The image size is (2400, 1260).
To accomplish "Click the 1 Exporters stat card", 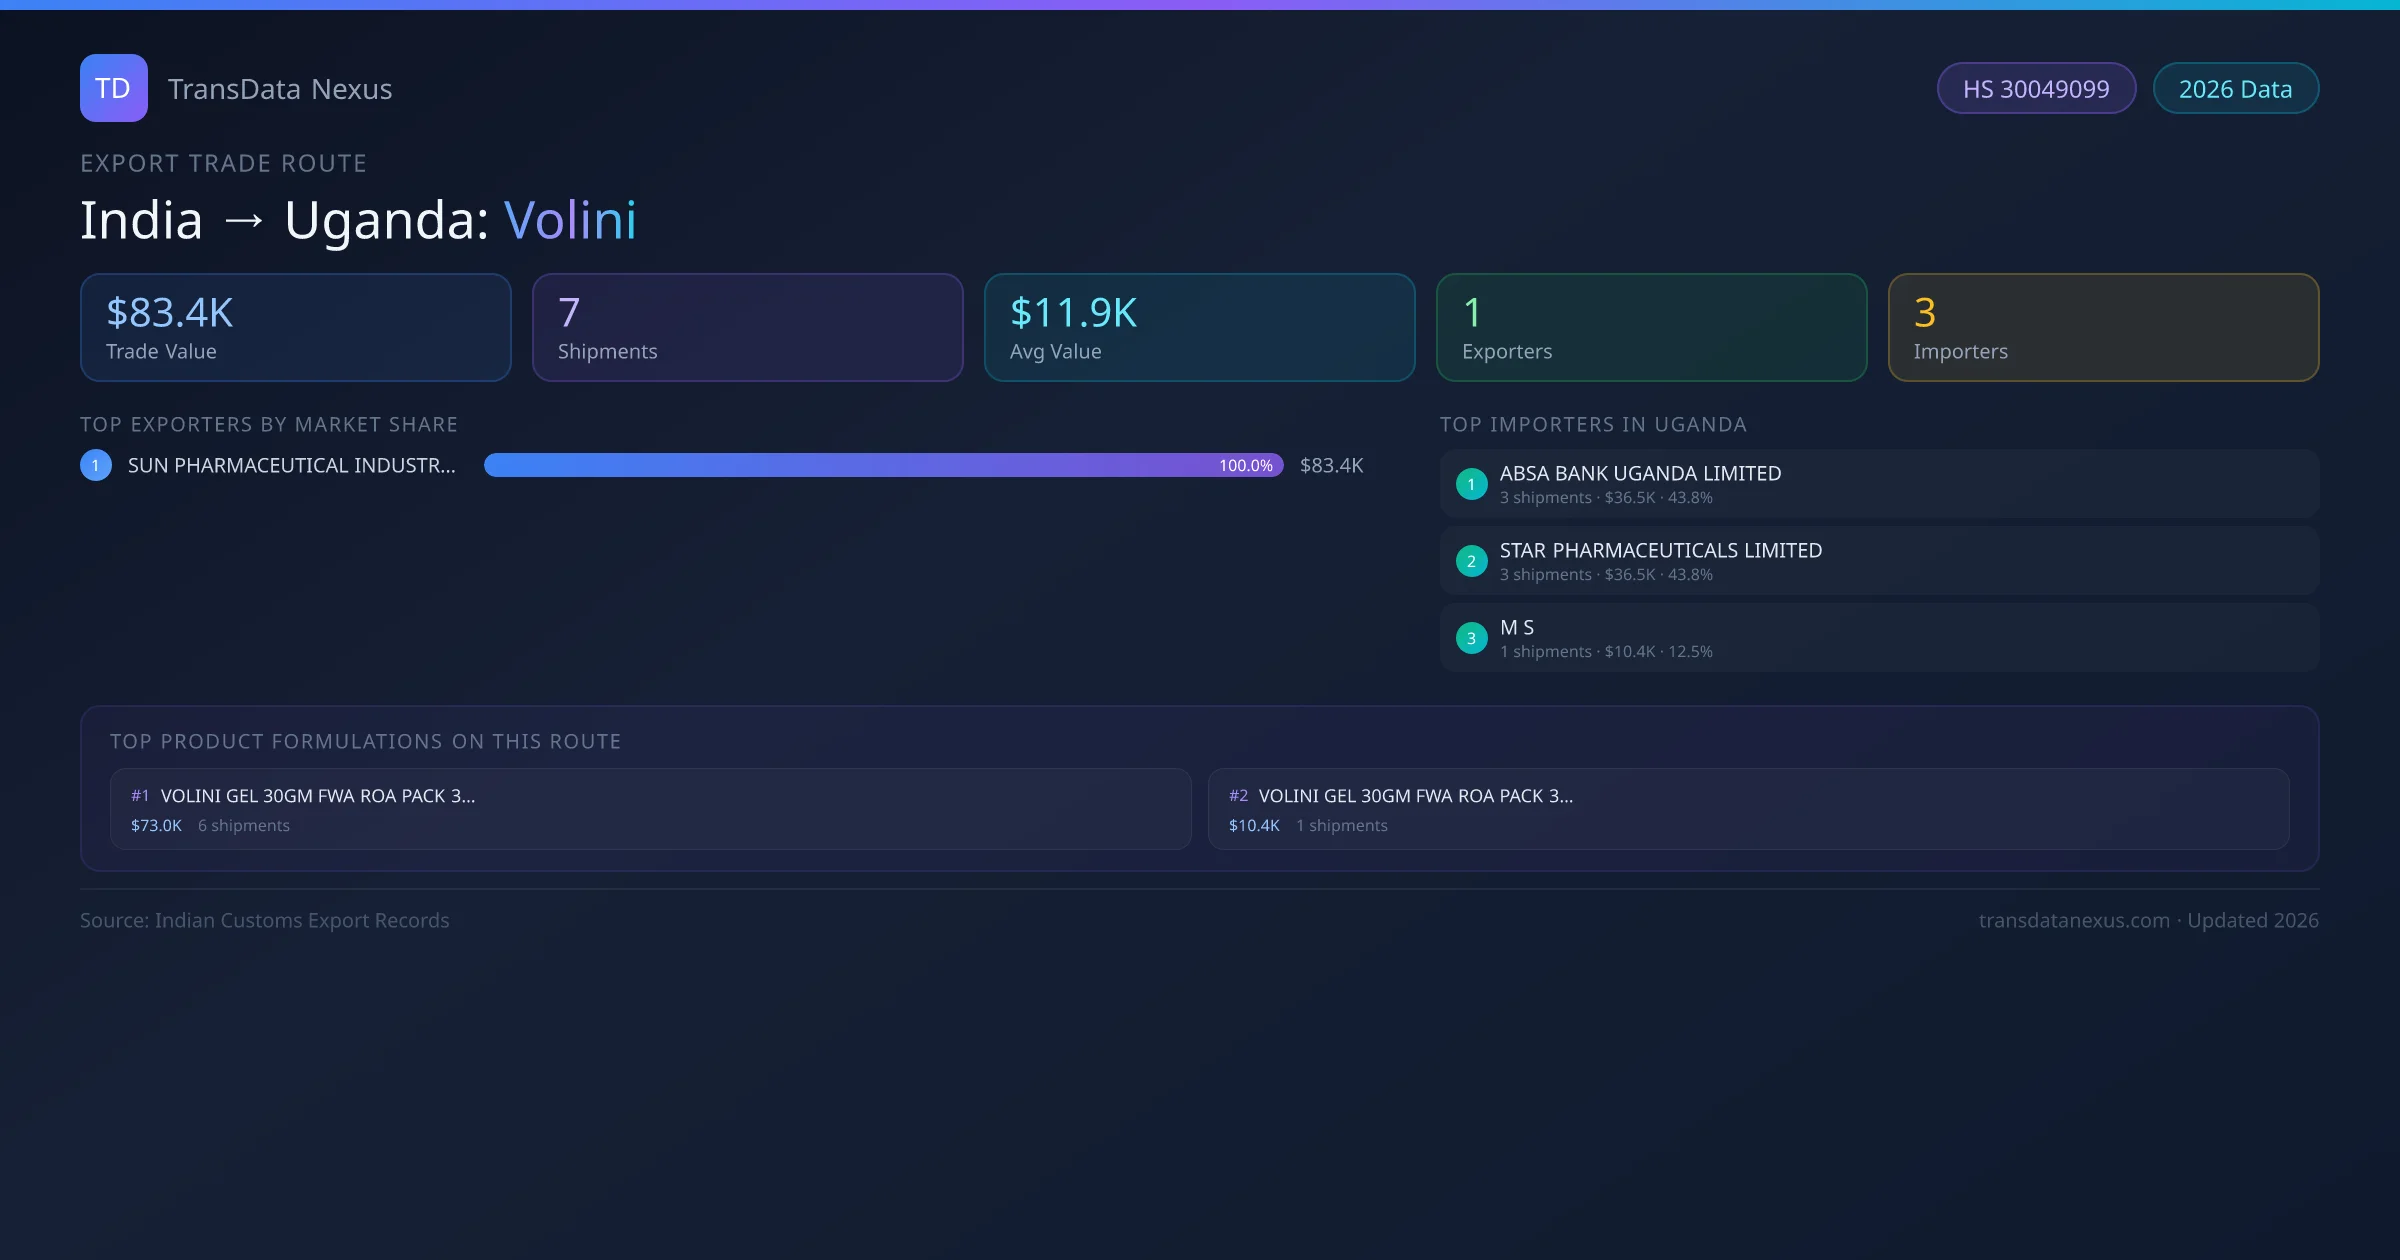I will point(1651,328).
